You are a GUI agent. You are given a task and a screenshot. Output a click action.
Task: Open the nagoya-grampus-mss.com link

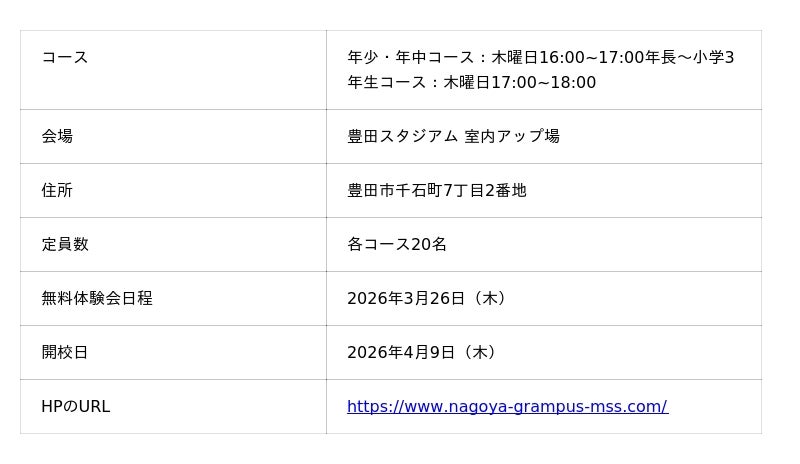[x=507, y=407]
